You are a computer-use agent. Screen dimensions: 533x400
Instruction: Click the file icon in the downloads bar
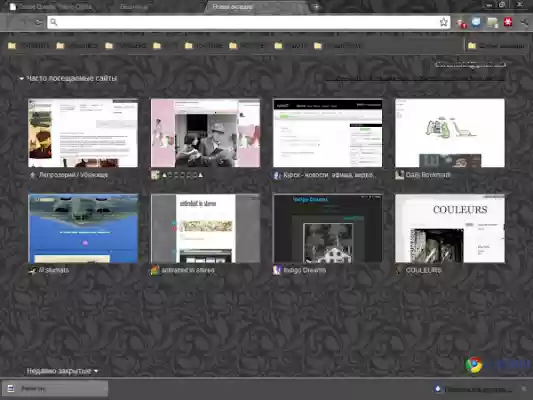pos(11,388)
